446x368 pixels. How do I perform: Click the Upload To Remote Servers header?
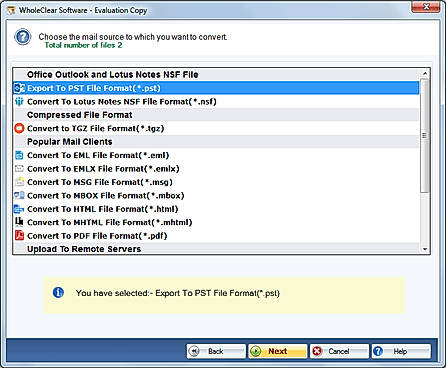pyautogui.click(x=216, y=249)
